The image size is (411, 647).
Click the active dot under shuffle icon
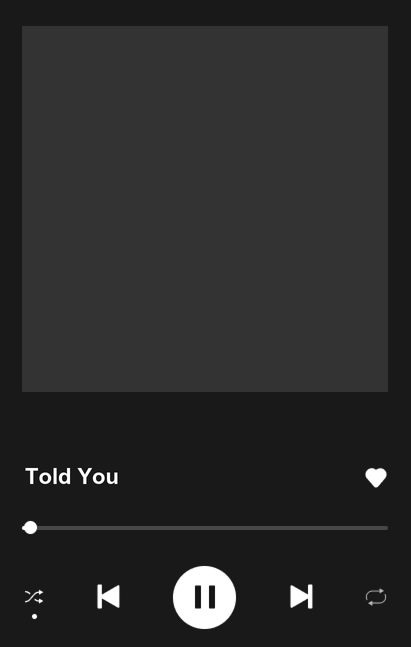tap(35, 616)
